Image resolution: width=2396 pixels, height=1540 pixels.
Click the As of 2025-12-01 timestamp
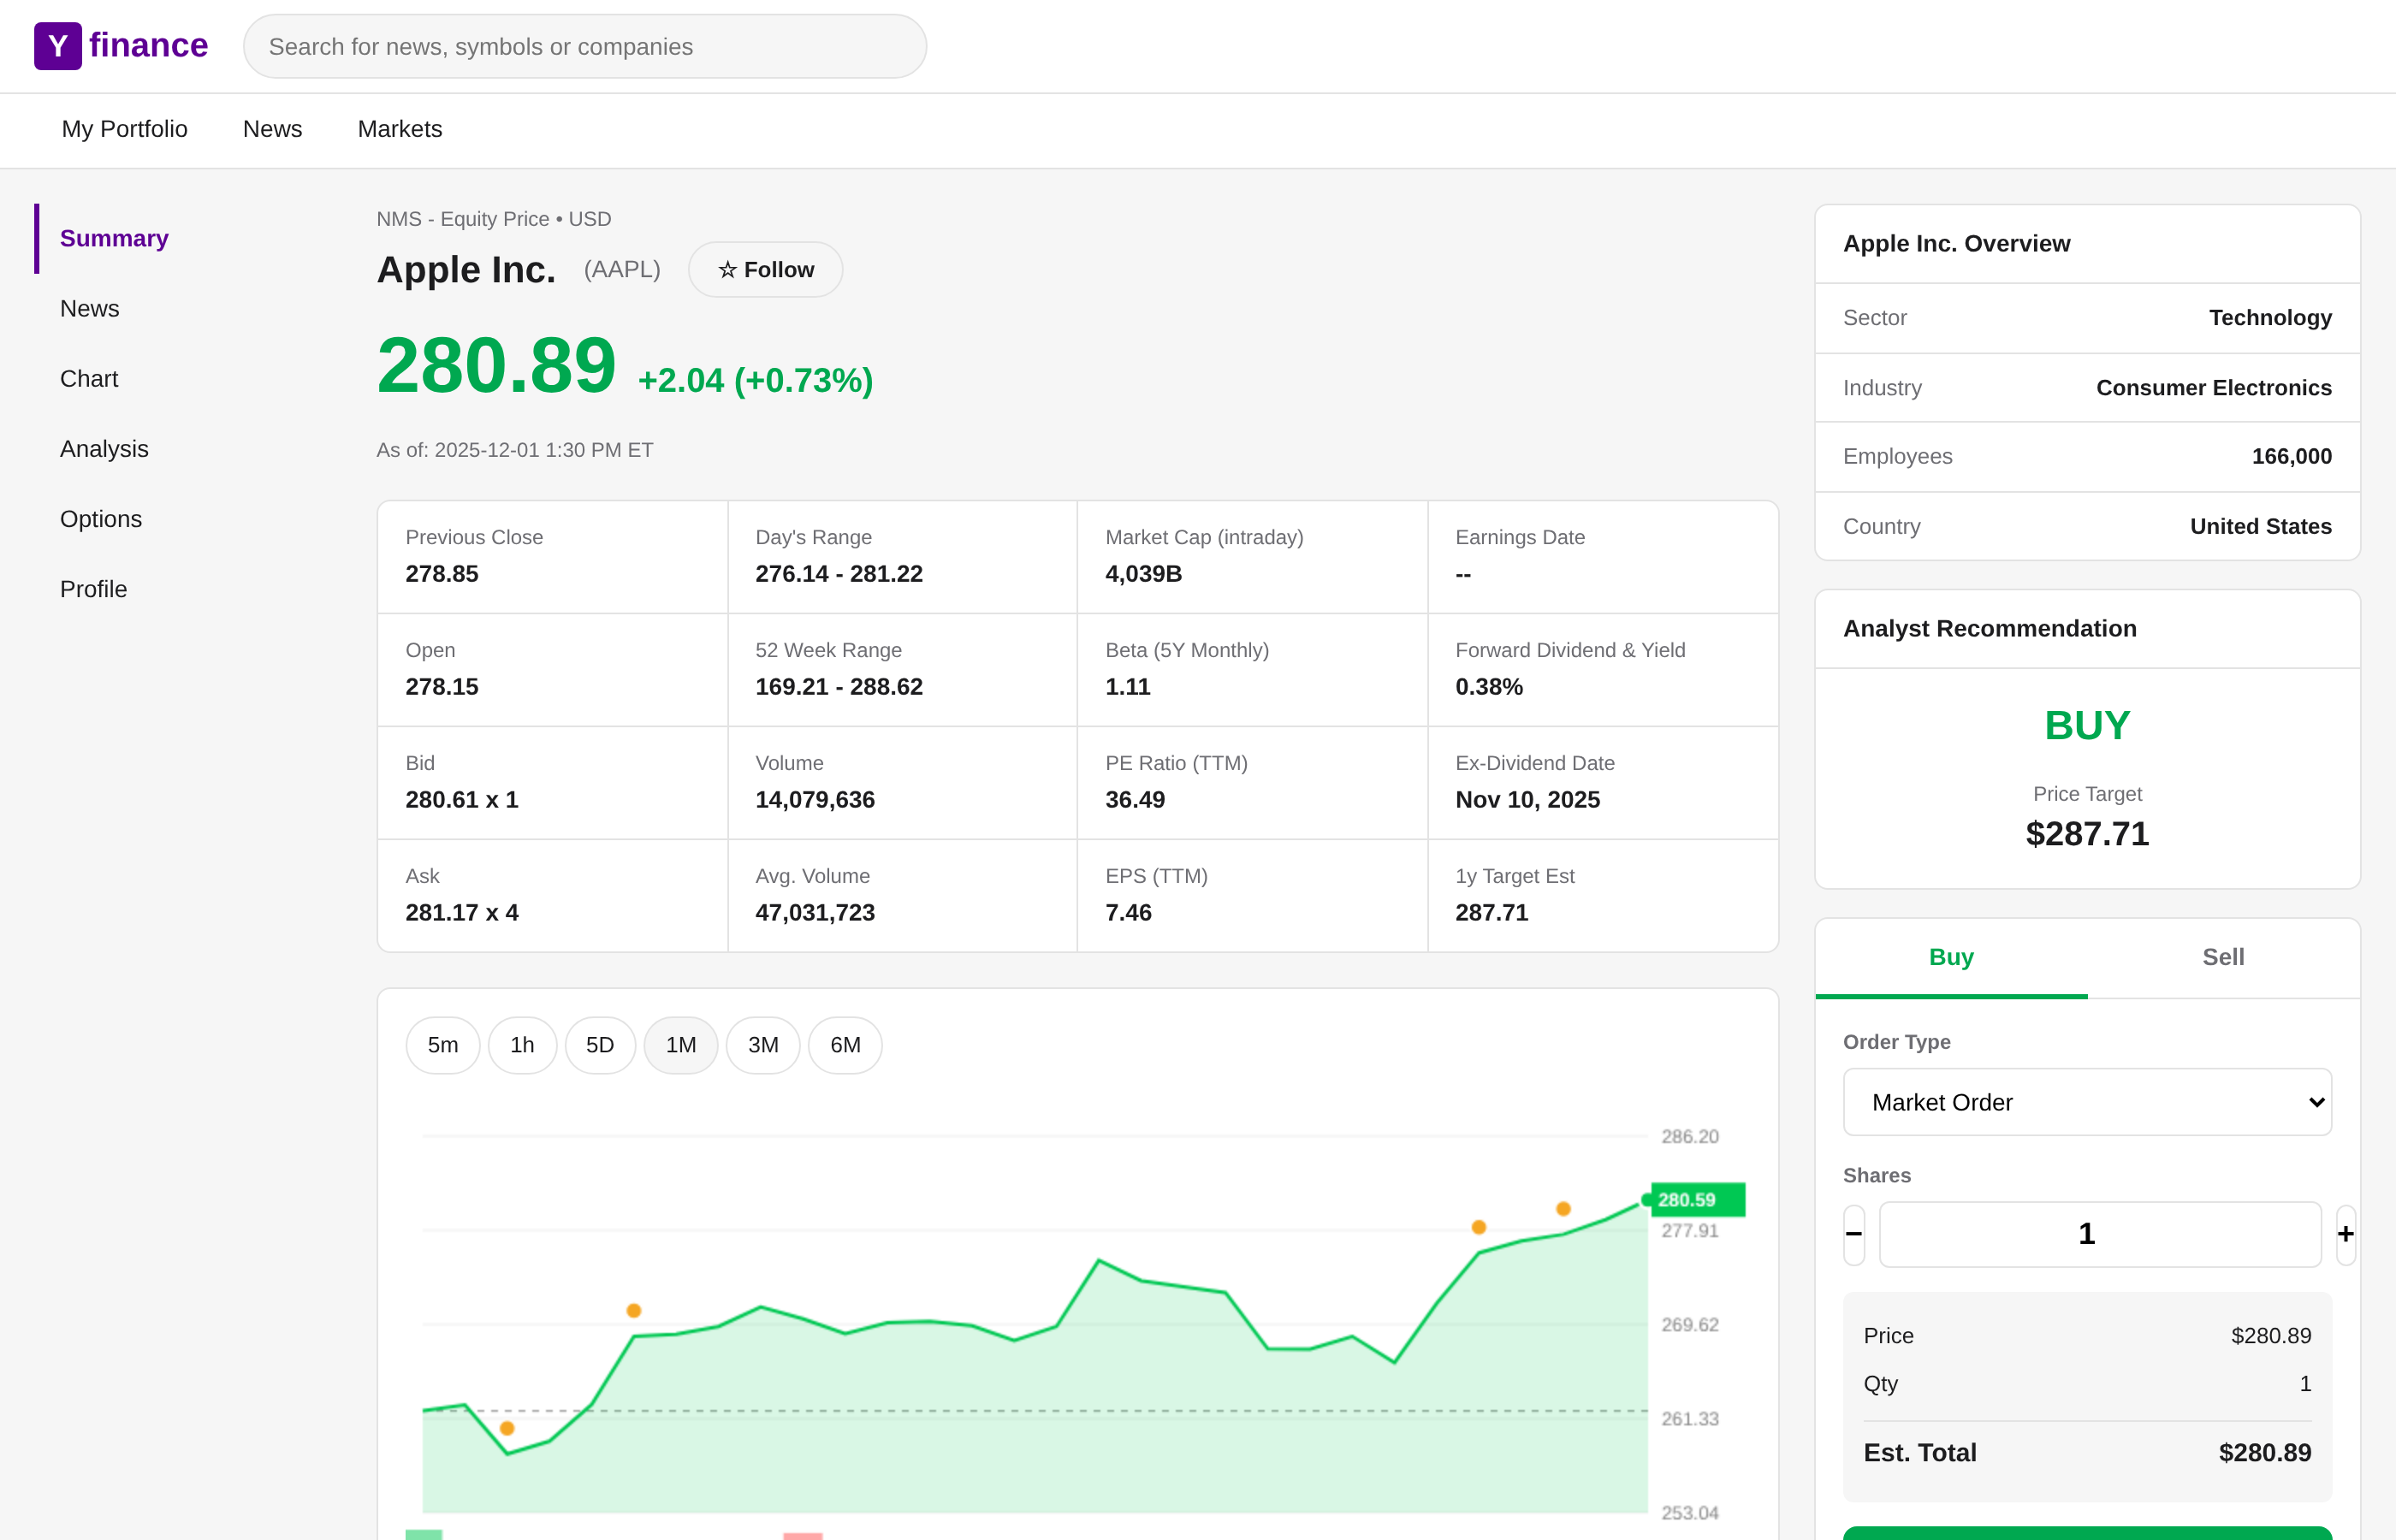(x=515, y=450)
